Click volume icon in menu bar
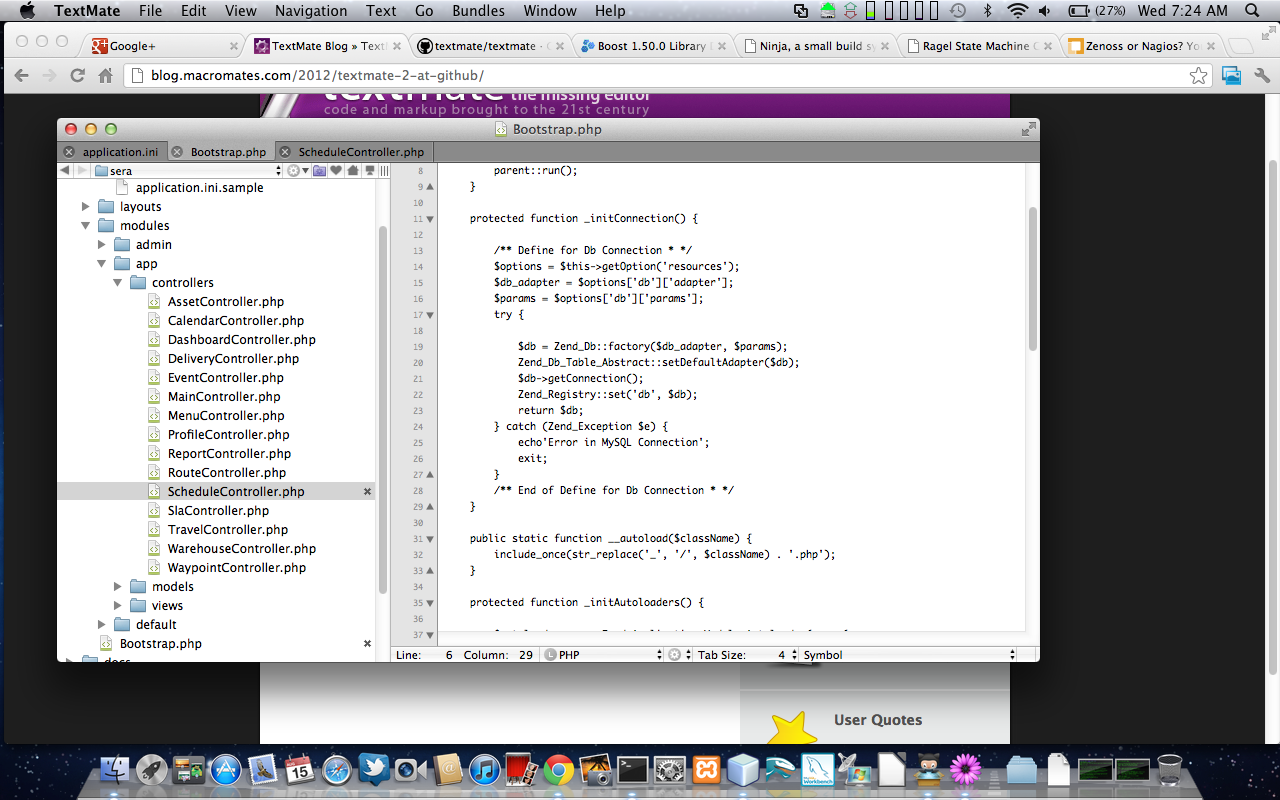 [x=1045, y=11]
